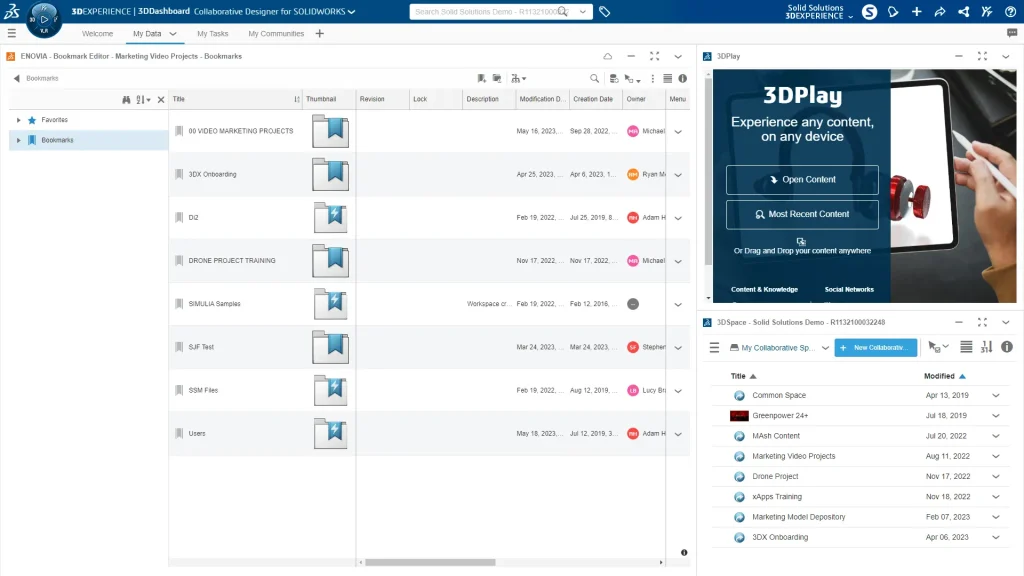The height and width of the screenshot is (576, 1024).
Task: Open the social network share icon
Action: click(963, 12)
